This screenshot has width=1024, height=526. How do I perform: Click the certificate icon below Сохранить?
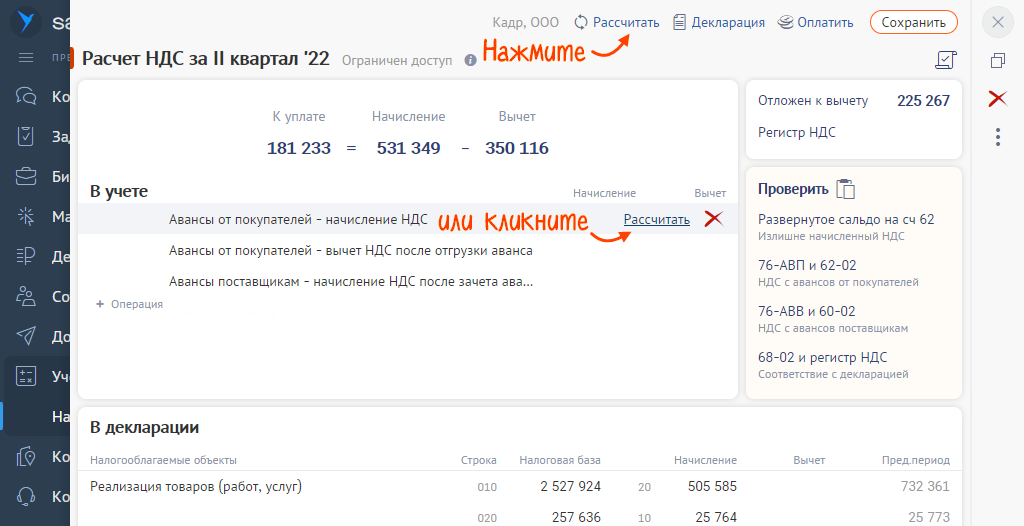click(946, 60)
